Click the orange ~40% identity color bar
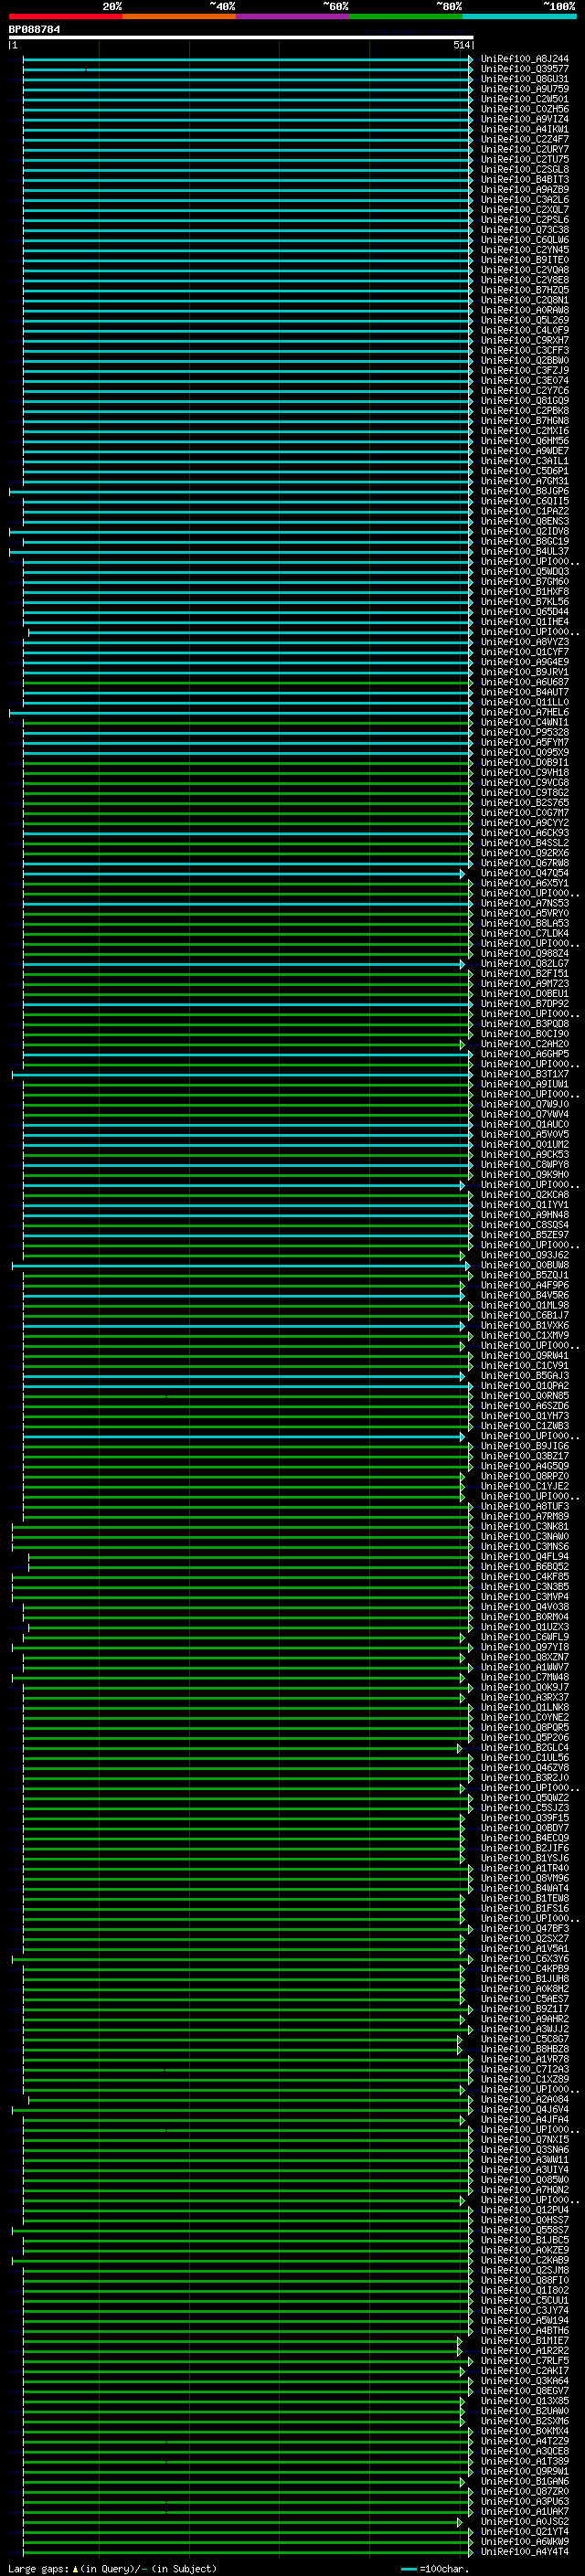585x2576 pixels. click(x=179, y=16)
